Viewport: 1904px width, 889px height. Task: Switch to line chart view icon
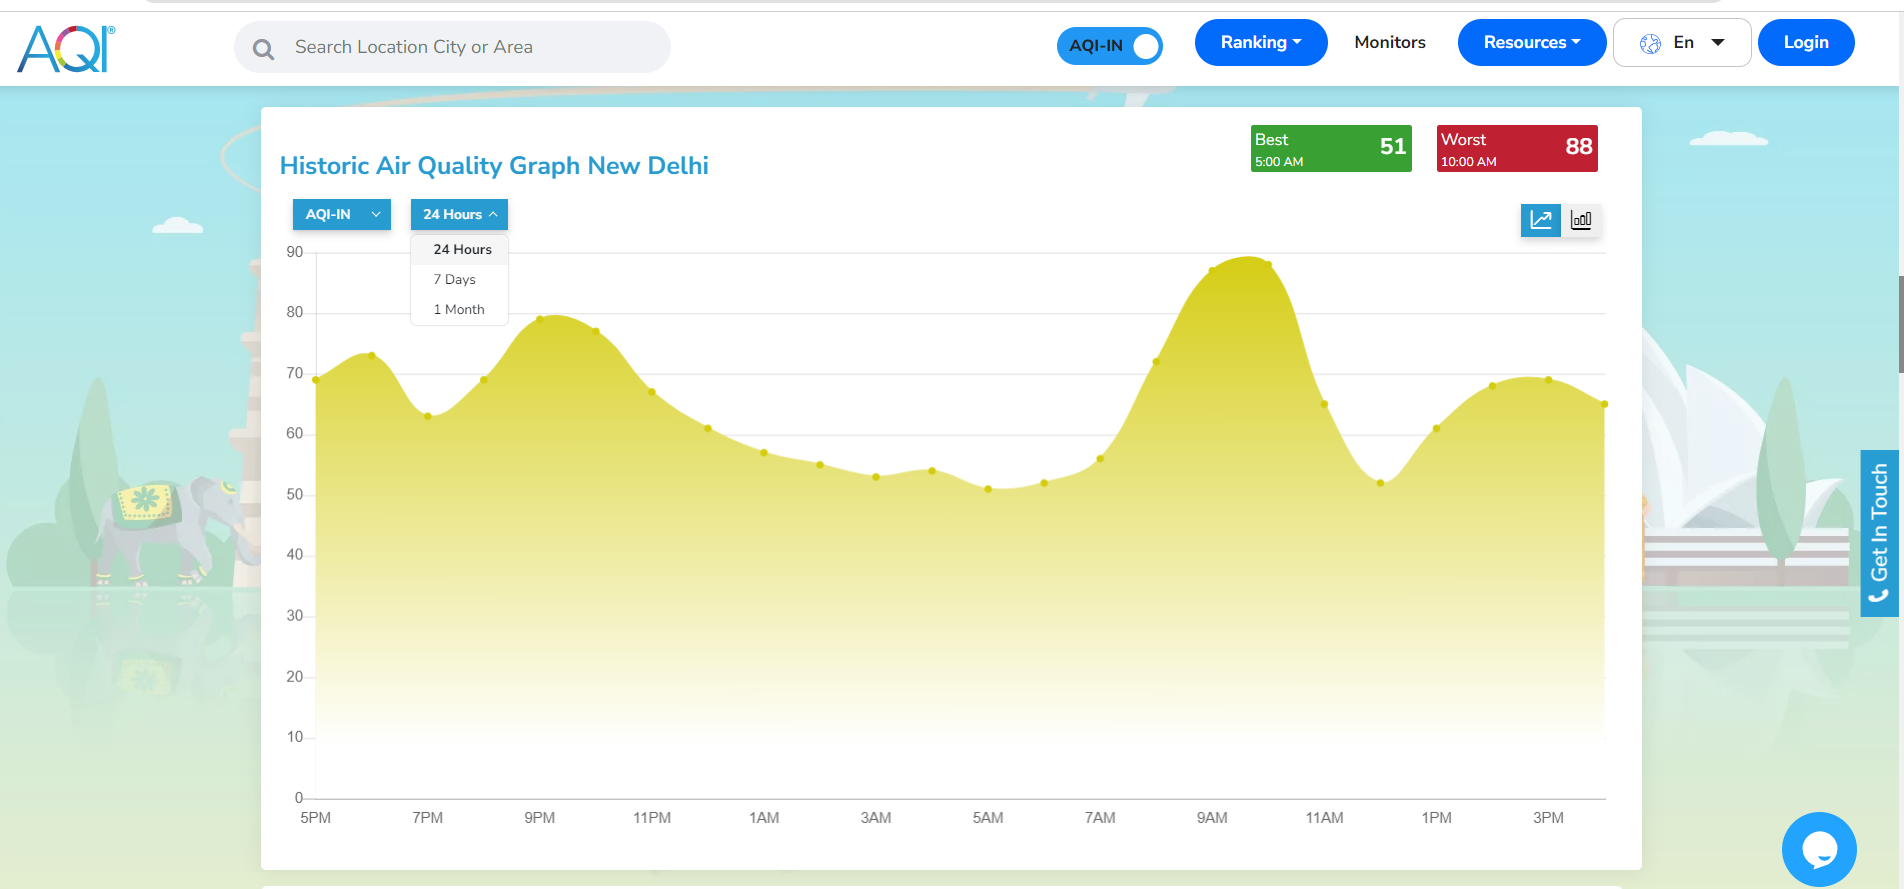pyautogui.click(x=1541, y=220)
